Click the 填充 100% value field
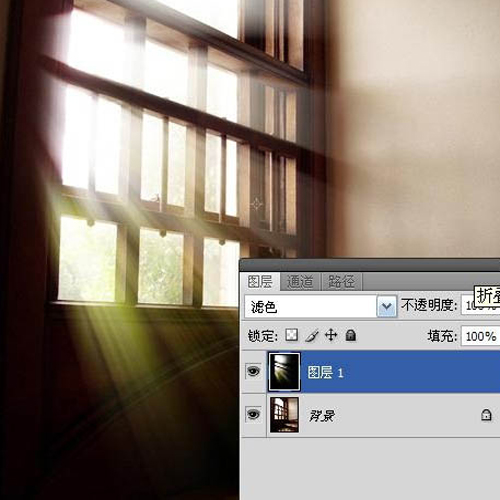This screenshot has height=500, width=500. pyautogui.click(x=481, y=336)
